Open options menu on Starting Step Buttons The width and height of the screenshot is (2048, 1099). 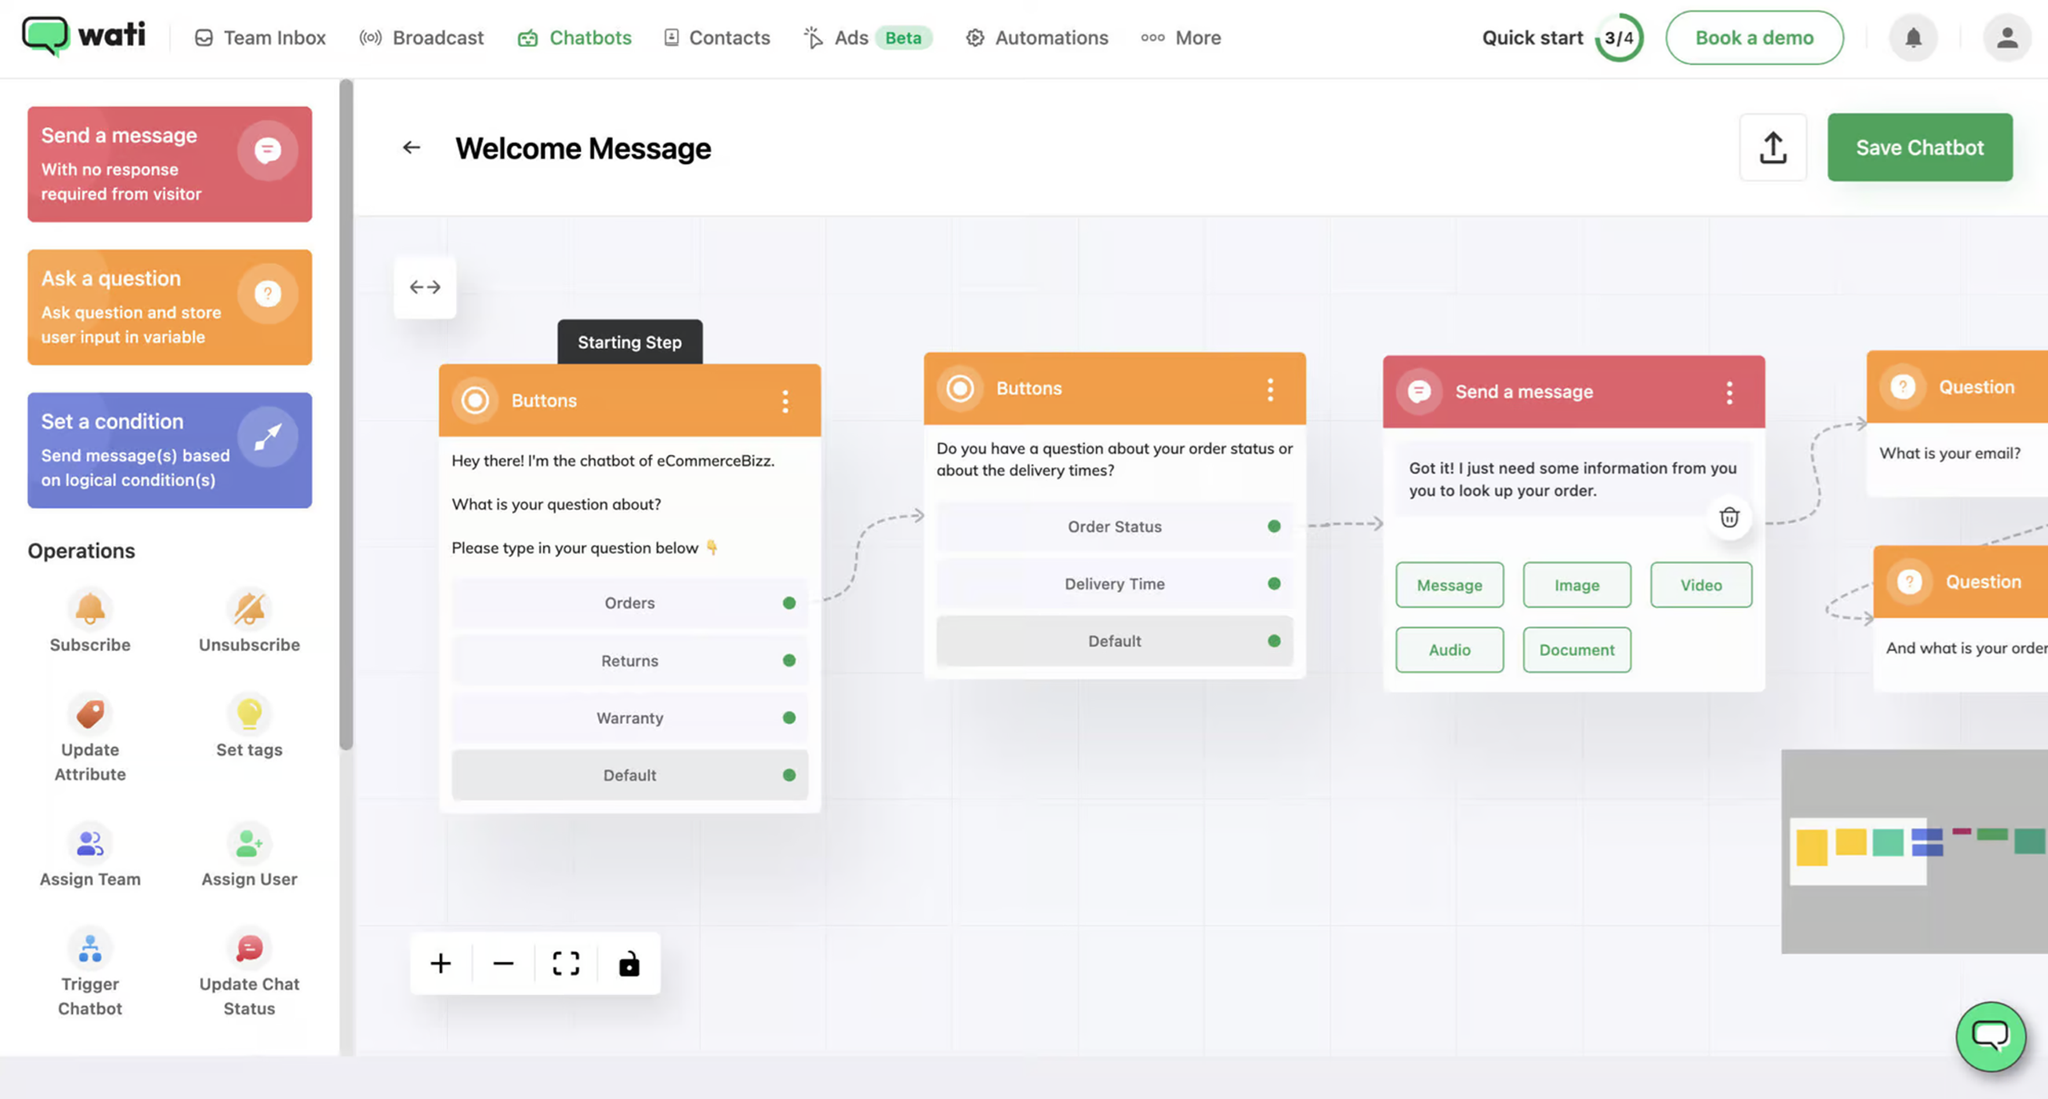(786, 401)
